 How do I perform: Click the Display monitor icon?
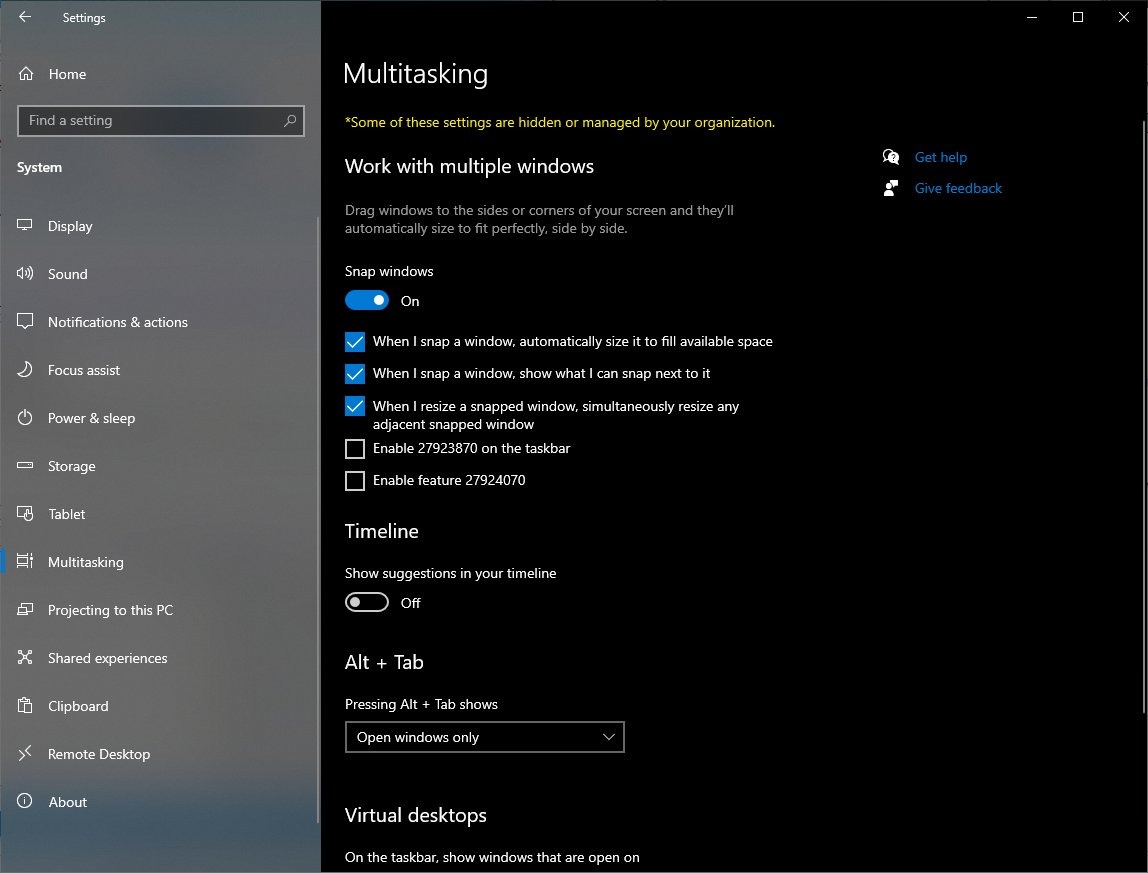coord(26,226)
